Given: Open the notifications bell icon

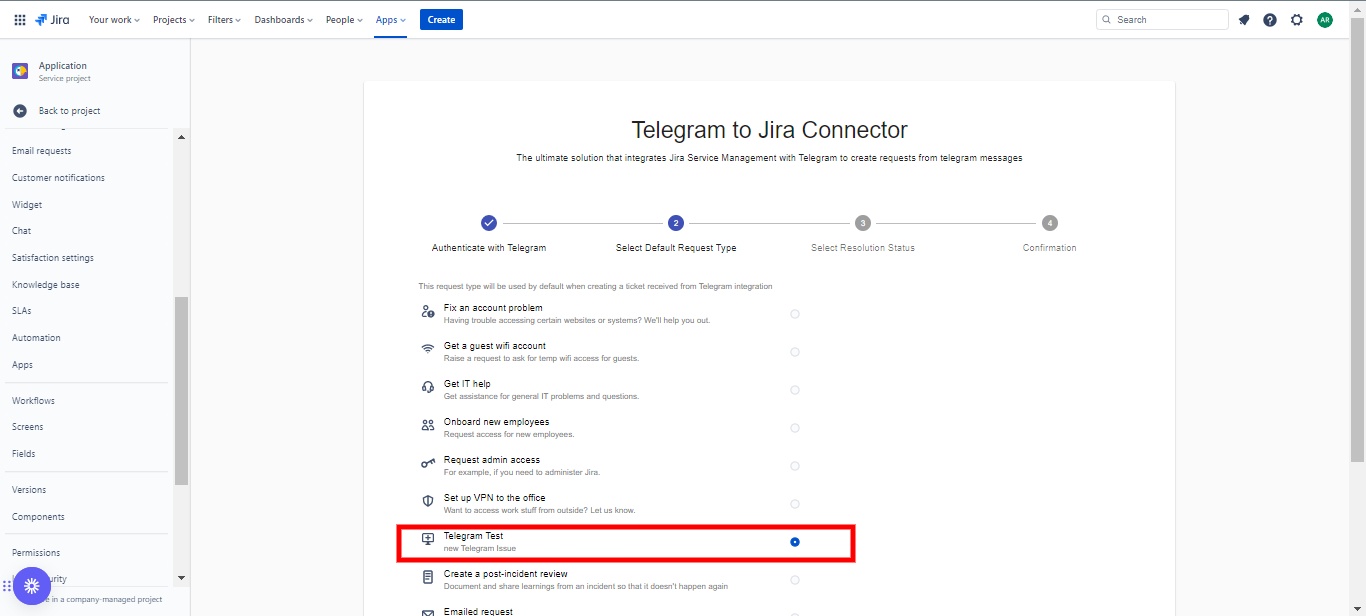Looking at the screenshot, I should (x=1244, y=20).
